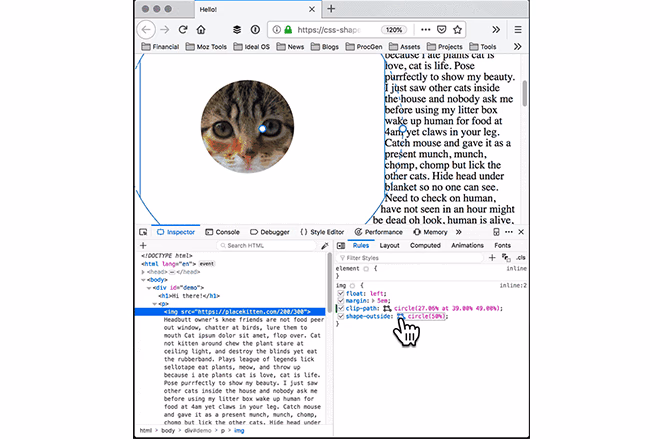Collapse the body element in markup tree
Screen dimensions: 660x440
pos(143,279)
